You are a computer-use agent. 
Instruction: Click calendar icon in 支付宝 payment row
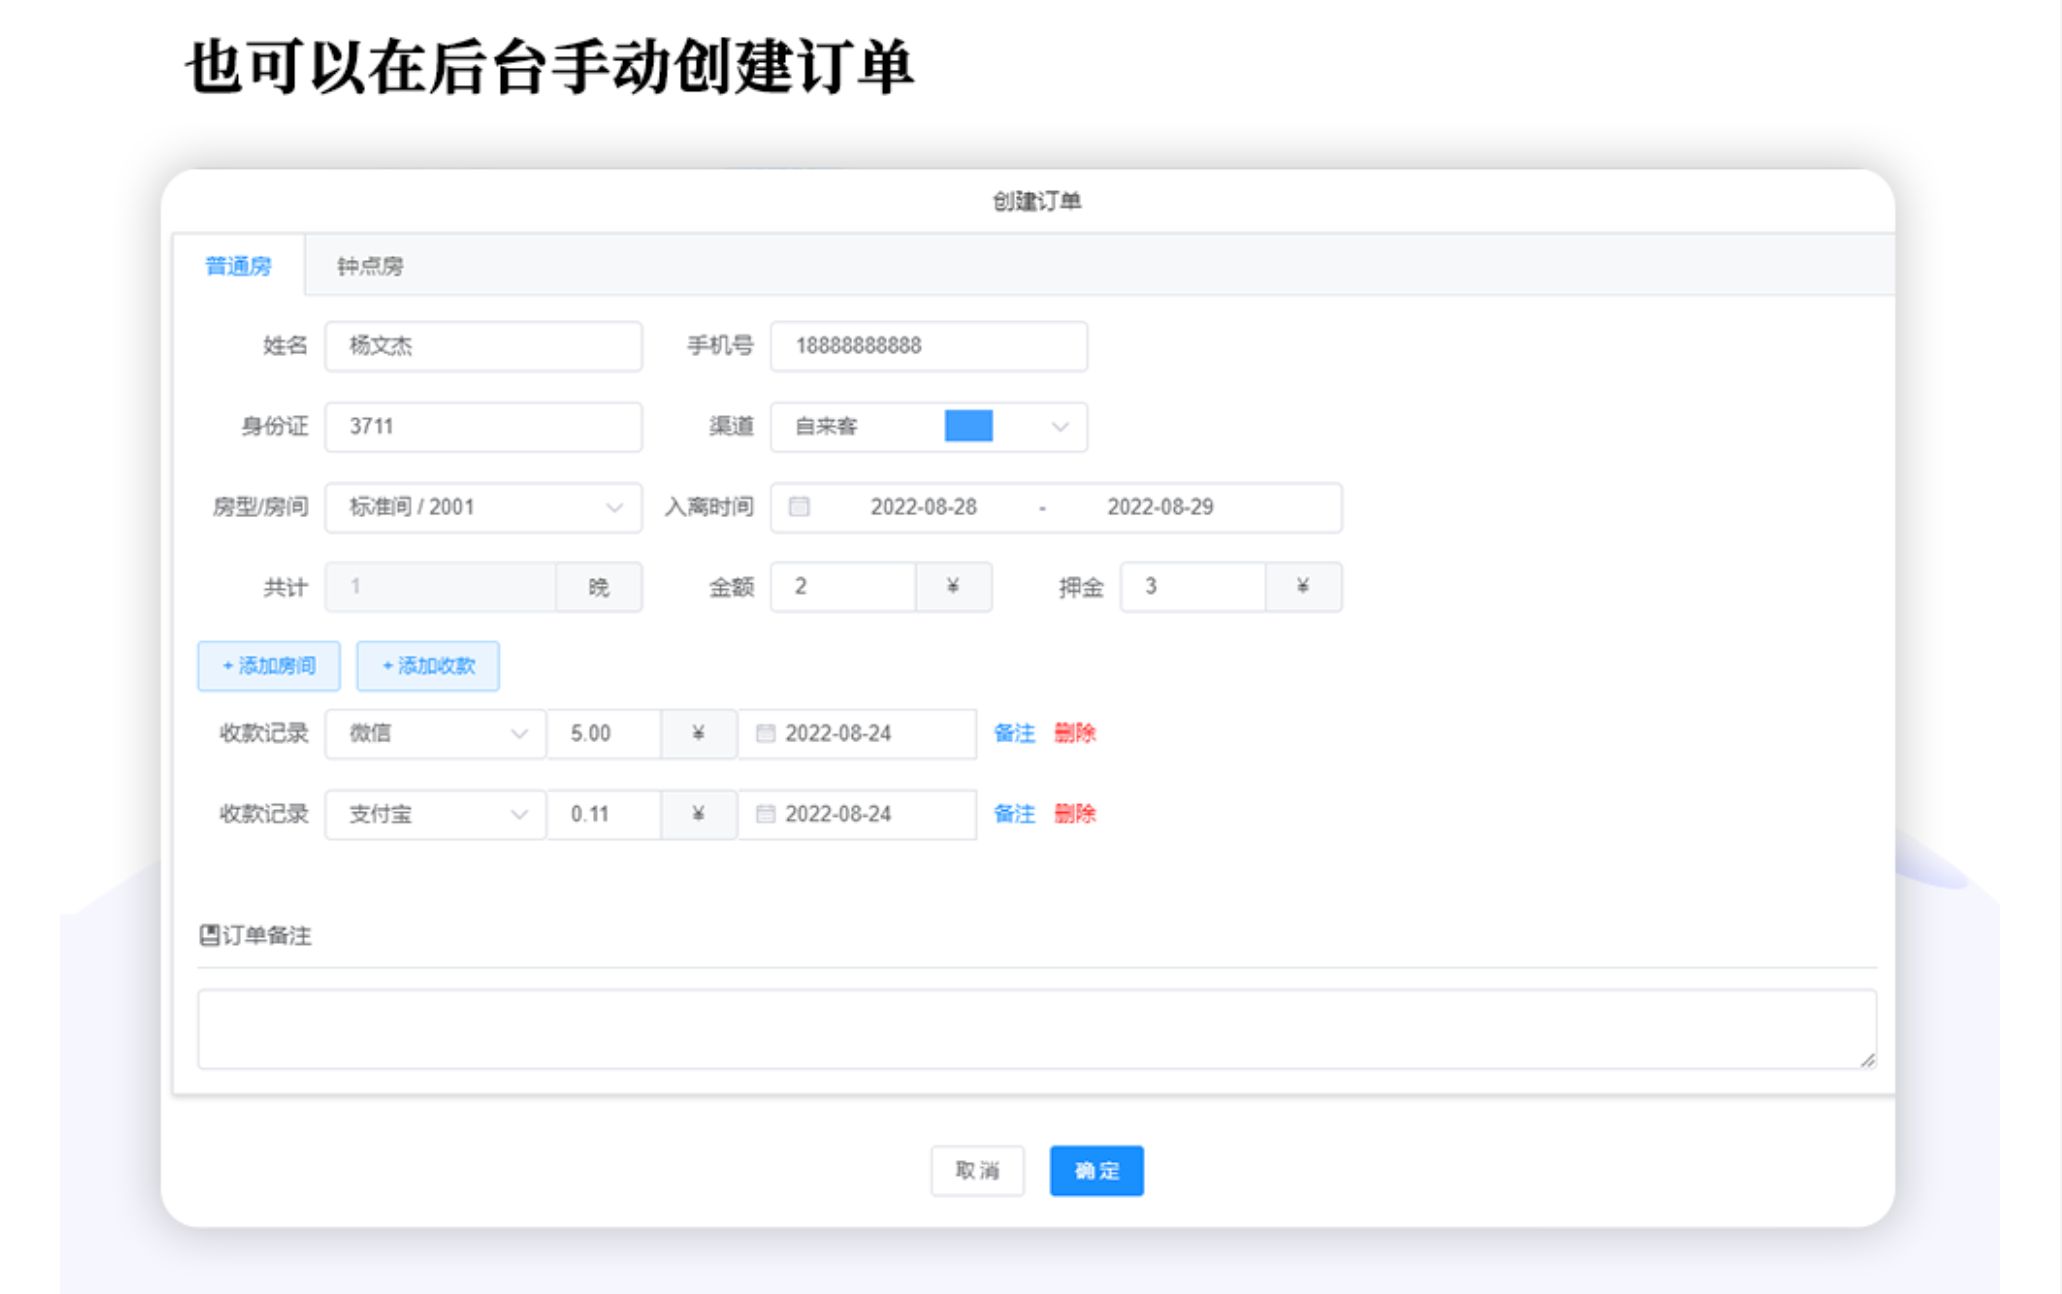(765, 815)
